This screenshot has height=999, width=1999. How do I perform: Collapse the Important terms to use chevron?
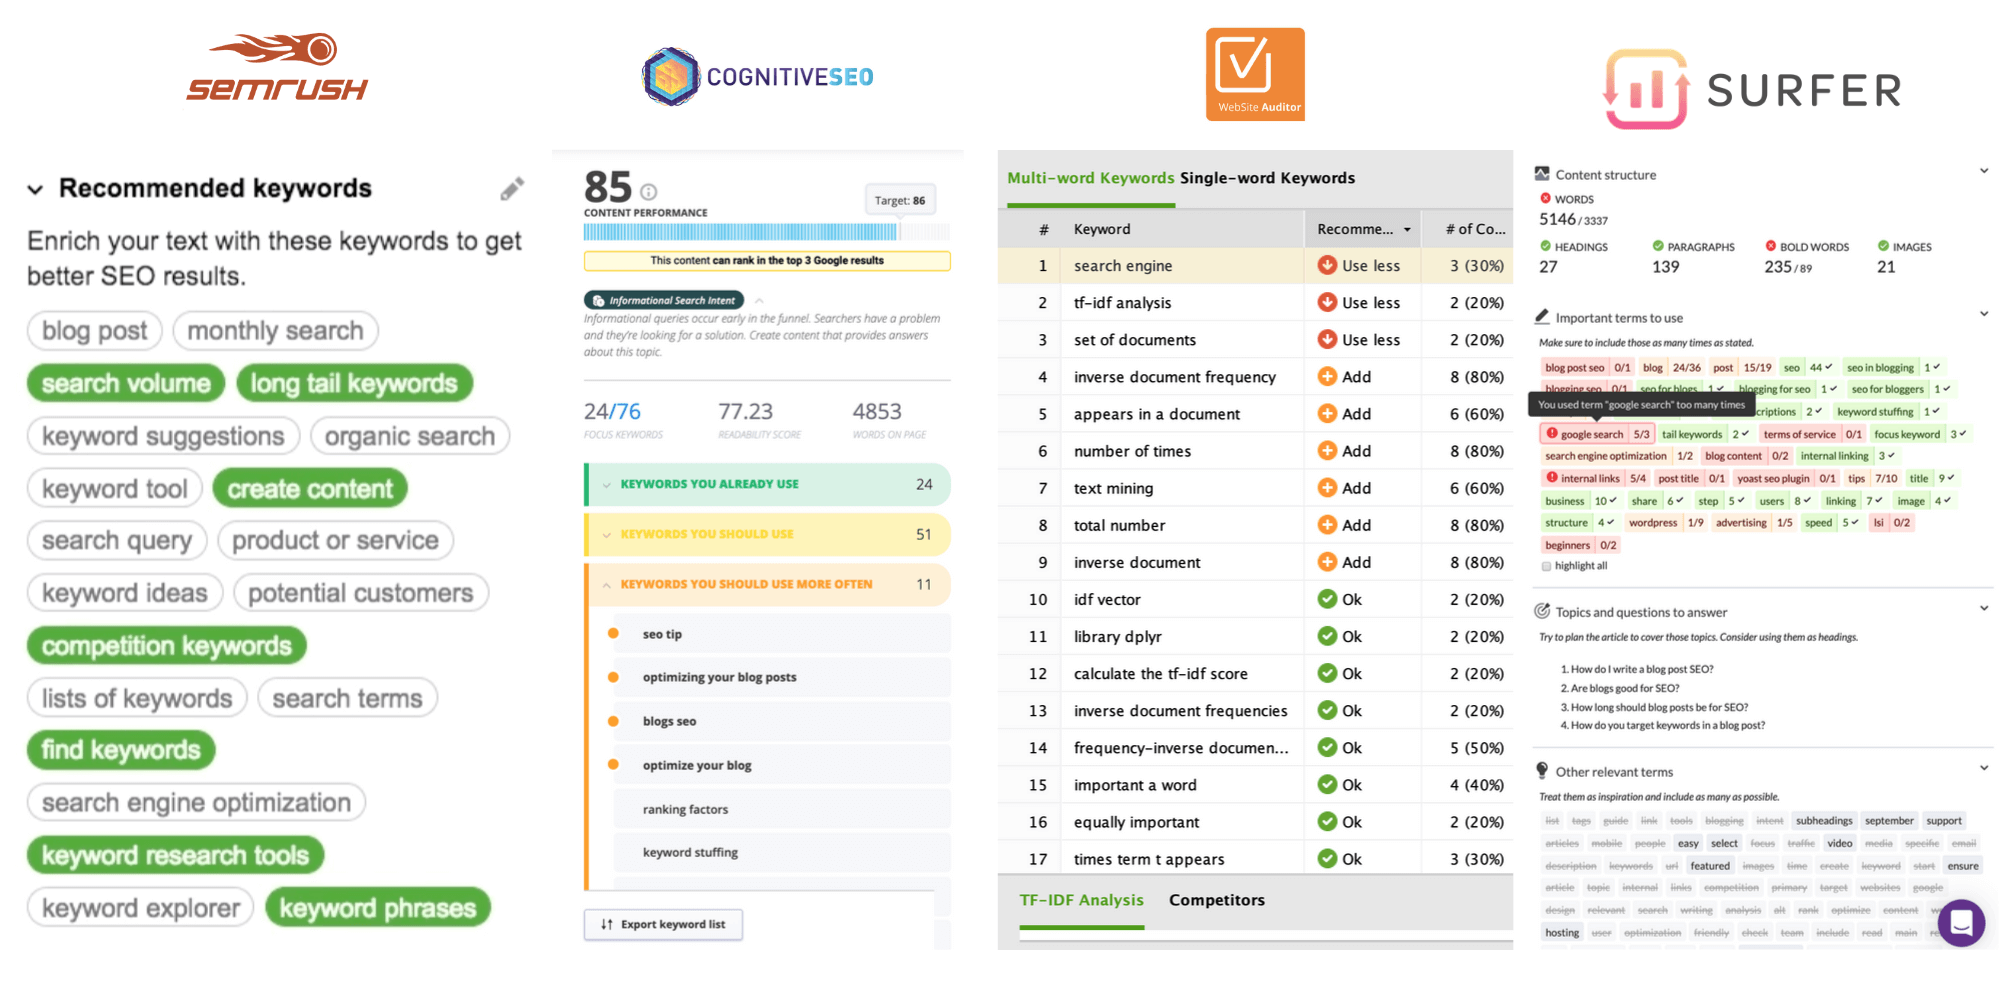pyautogui.click(x=1984, y=314)
